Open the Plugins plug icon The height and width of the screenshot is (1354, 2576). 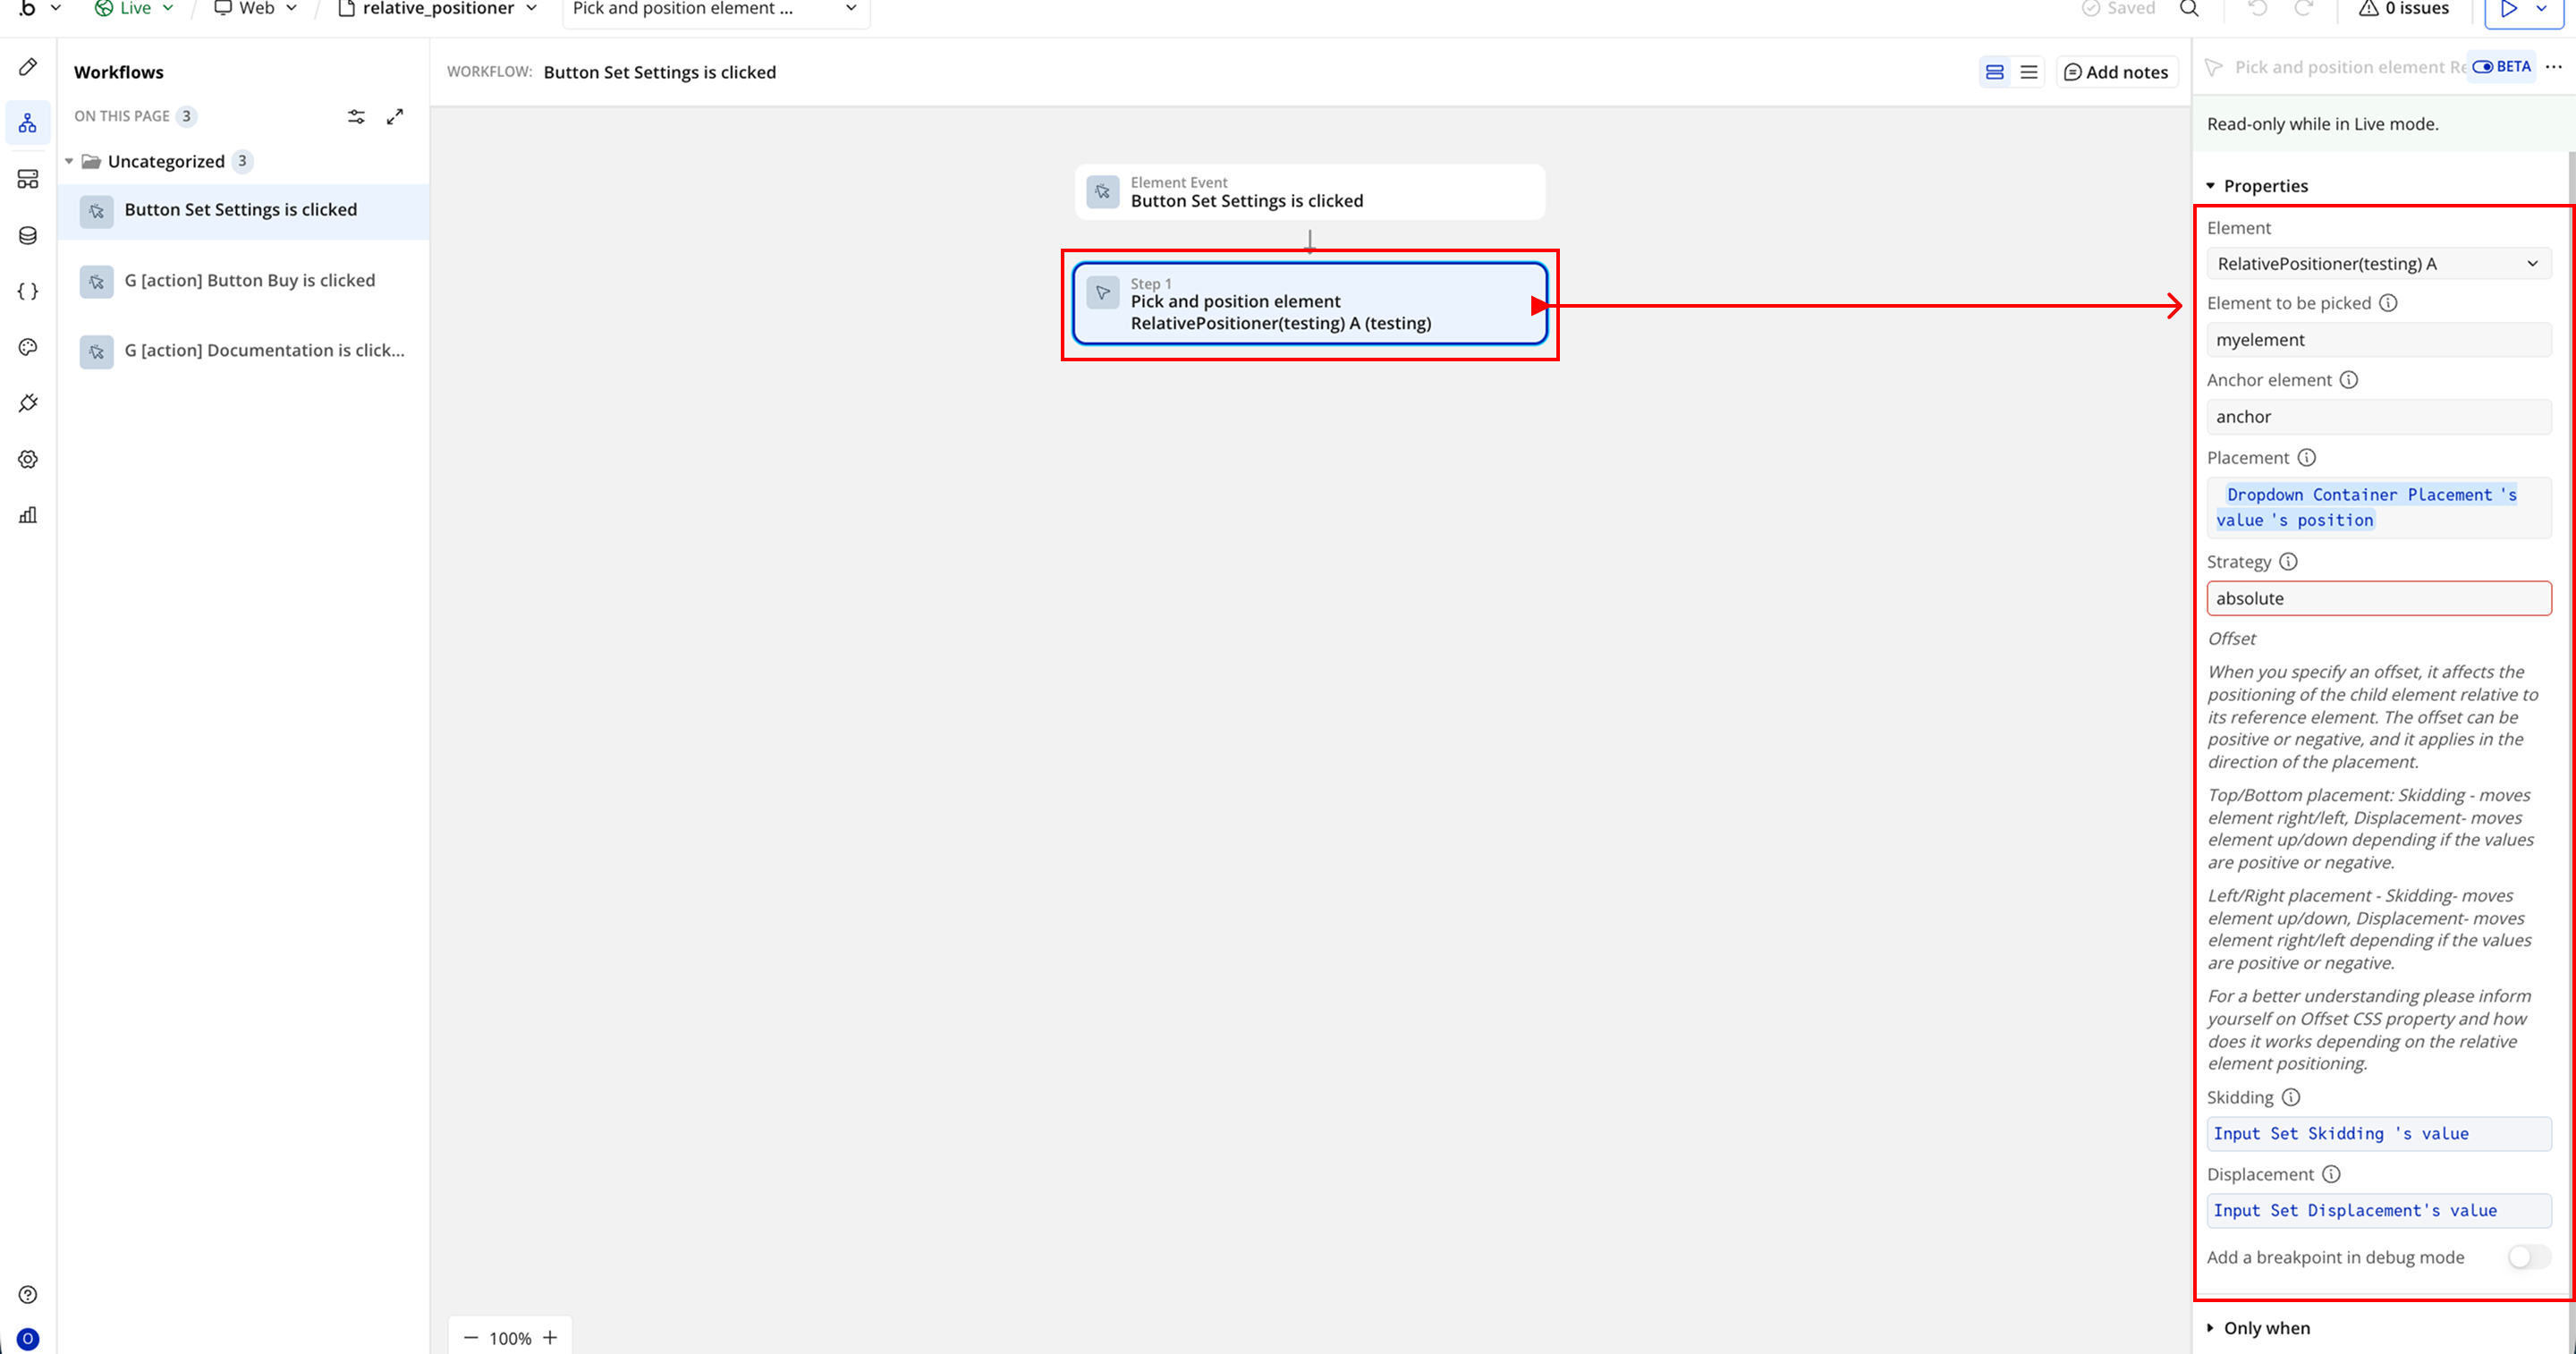[x=28, y=403]
